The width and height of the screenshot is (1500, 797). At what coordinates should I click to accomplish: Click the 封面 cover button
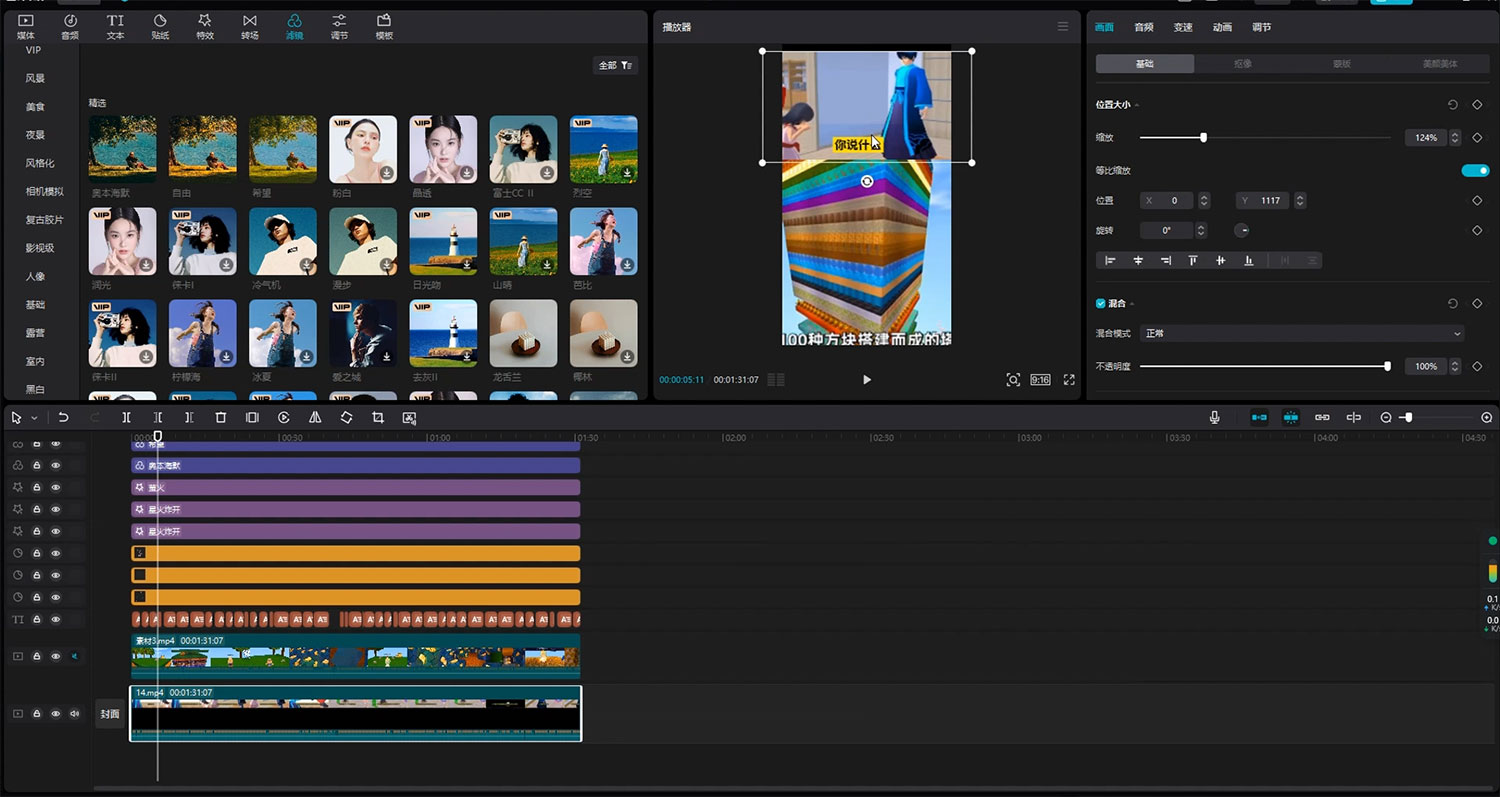(109, 714)
